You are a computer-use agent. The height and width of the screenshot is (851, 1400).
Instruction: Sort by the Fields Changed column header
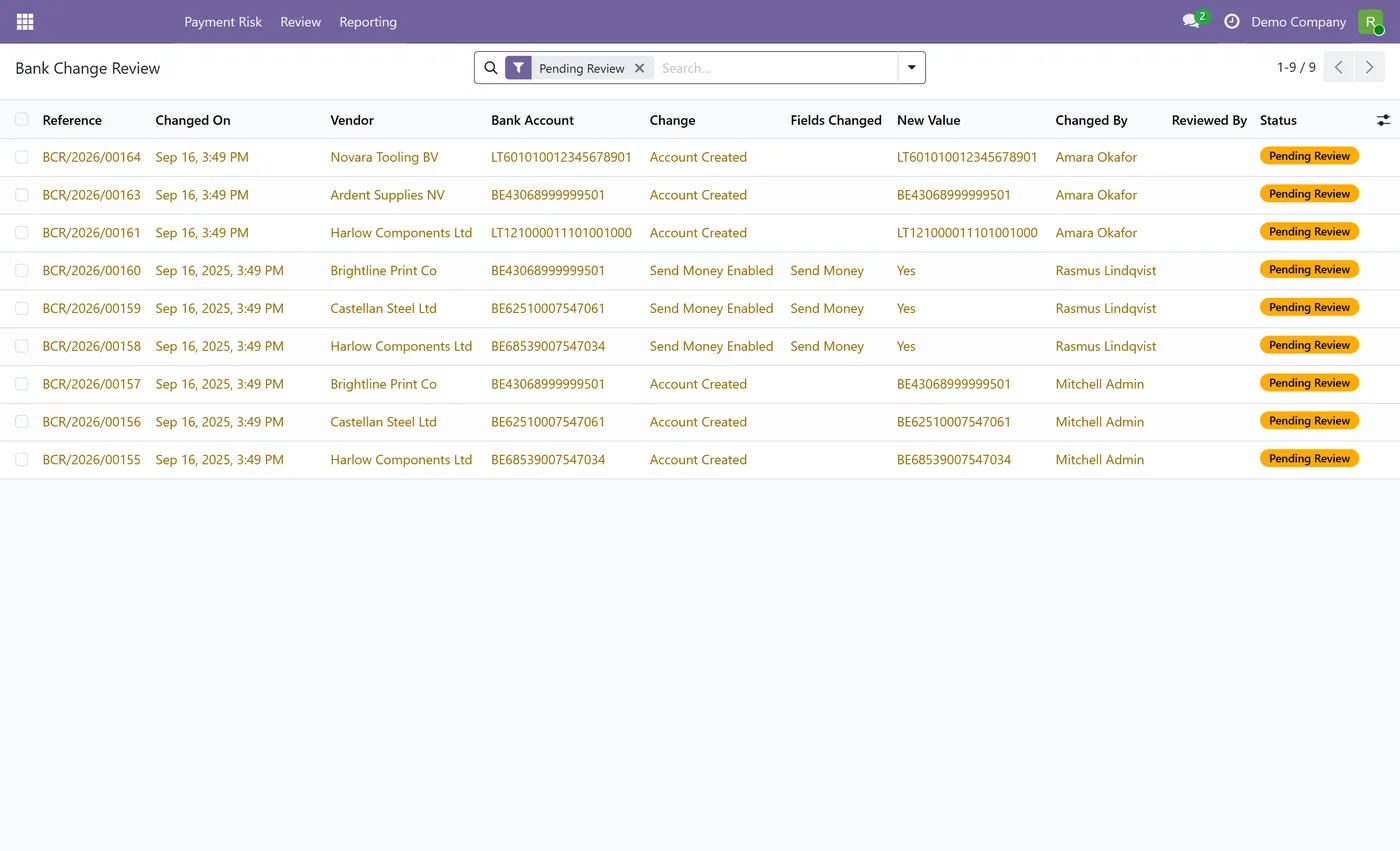point(836,120)
